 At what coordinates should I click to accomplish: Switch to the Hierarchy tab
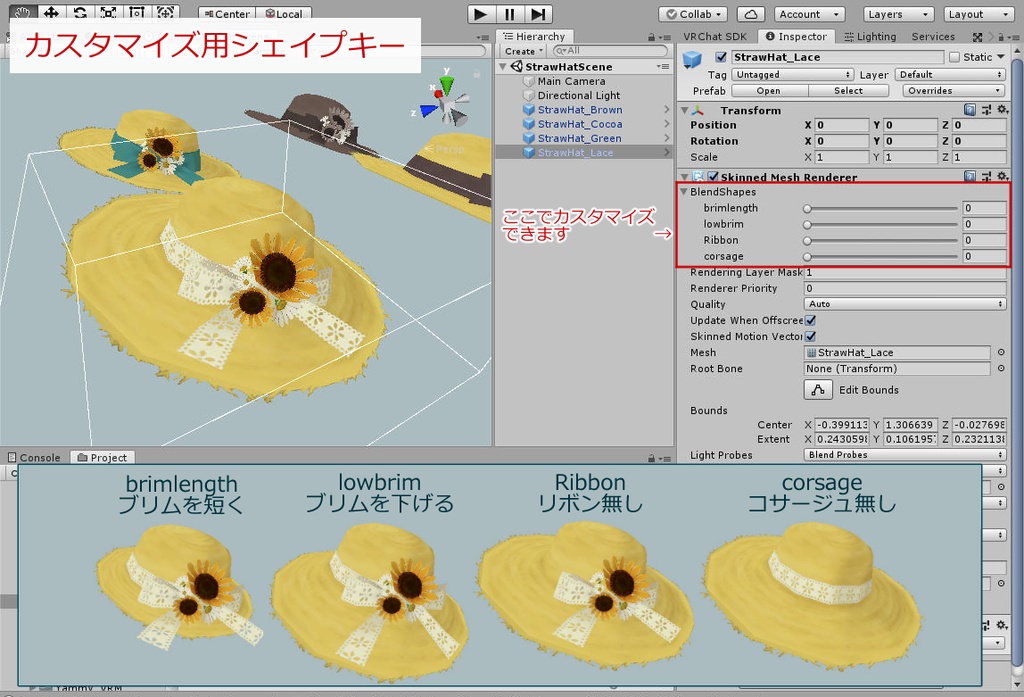(535, 37)
